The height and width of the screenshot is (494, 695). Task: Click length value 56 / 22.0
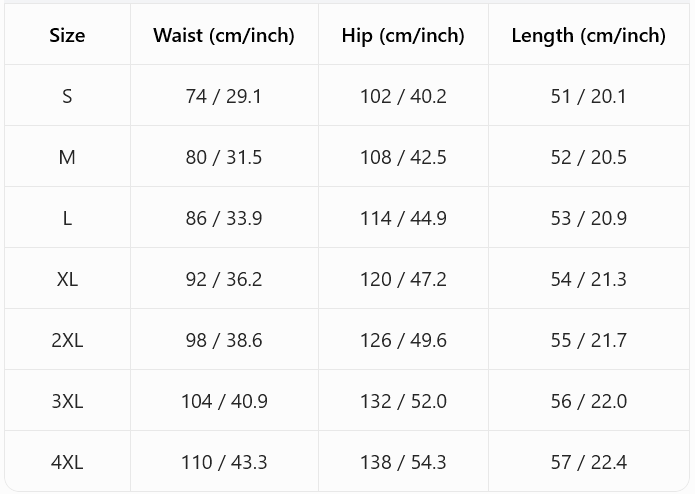(588, 401)
